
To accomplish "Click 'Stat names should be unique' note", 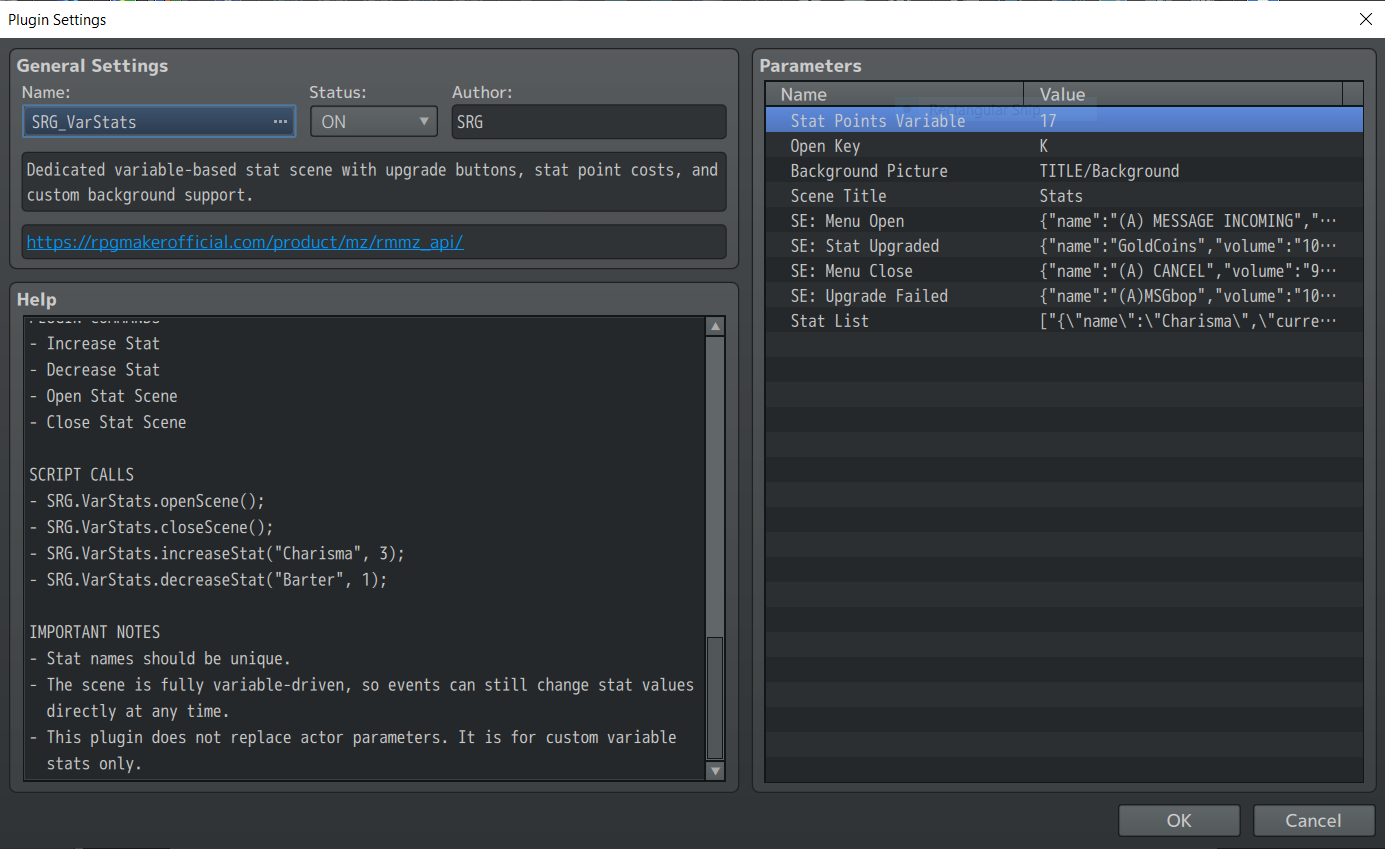I will coord(161,659).
